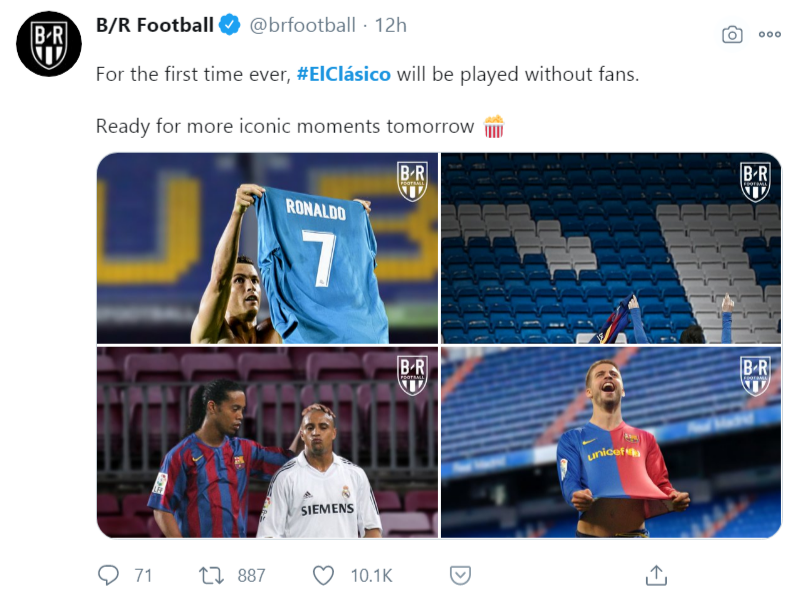Viewport: 799px width, 606px height.
Task: Click the 887 retweets count
Action: (251, 575)
